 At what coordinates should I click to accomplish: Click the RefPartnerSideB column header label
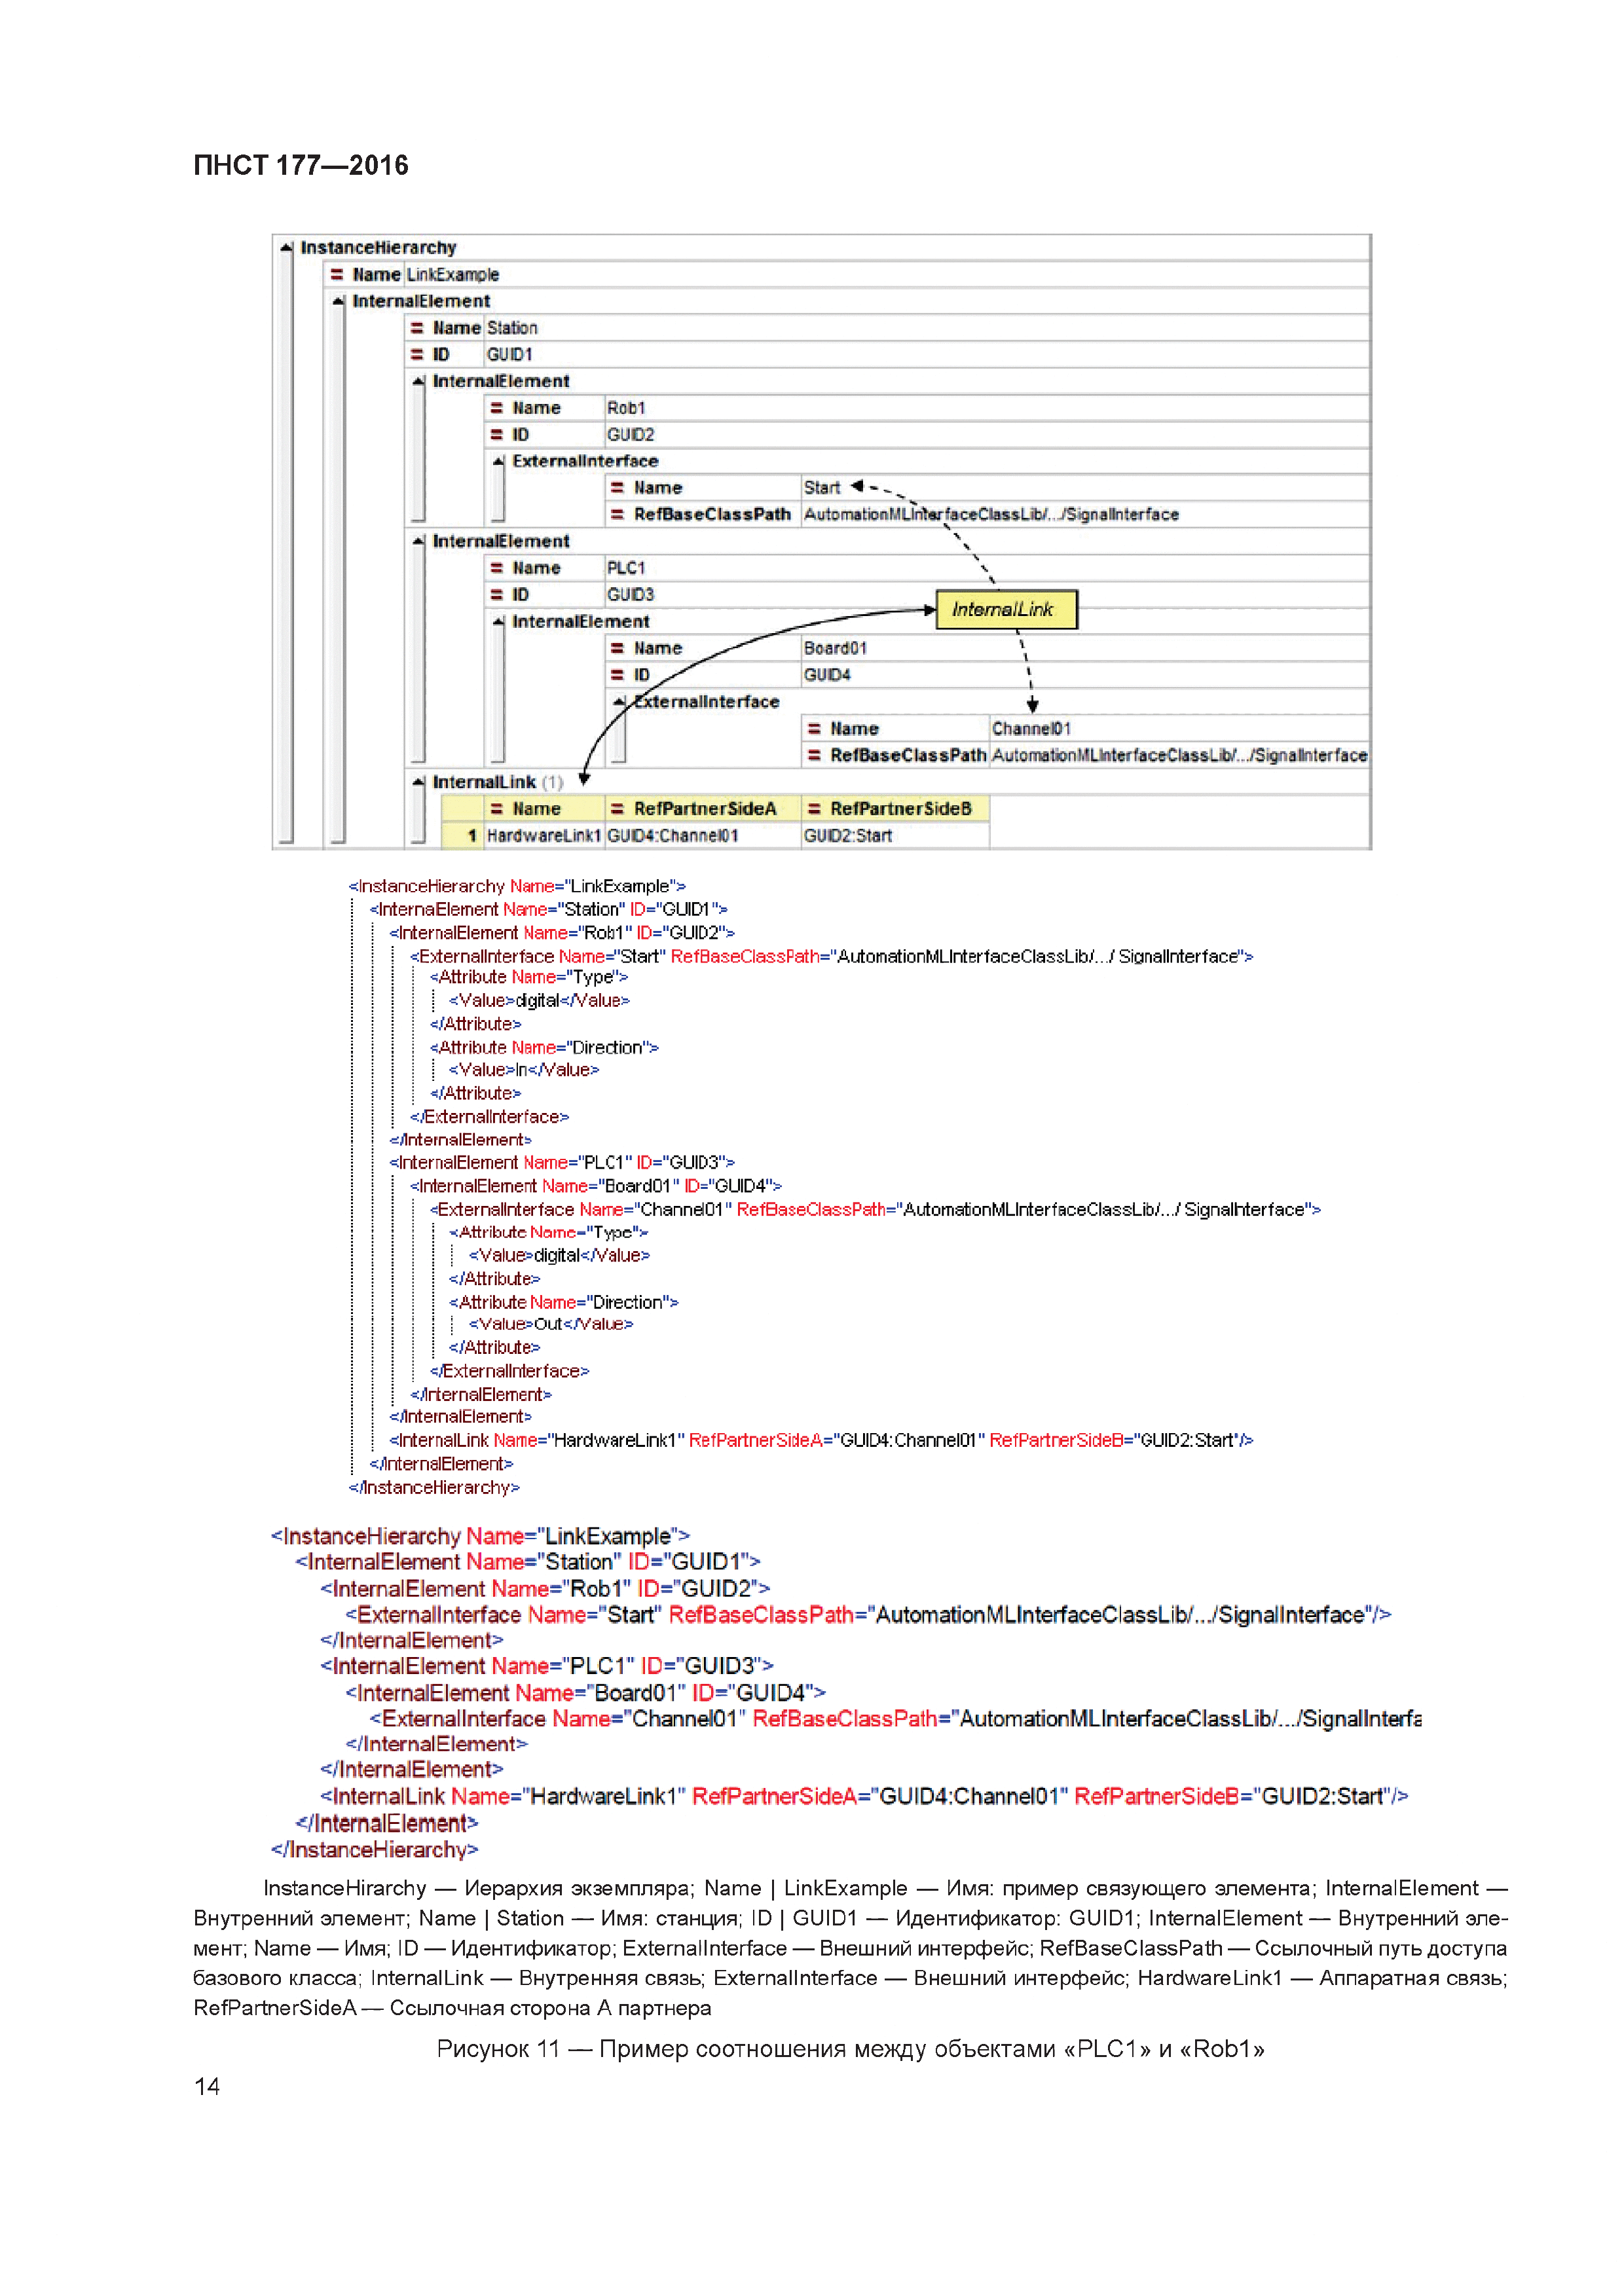click(x=901, y=809)
